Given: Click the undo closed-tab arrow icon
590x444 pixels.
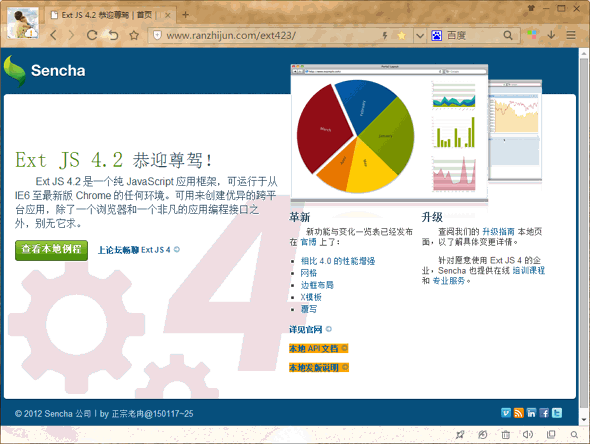Looking at the screenshot, I should tap(113, 35).
